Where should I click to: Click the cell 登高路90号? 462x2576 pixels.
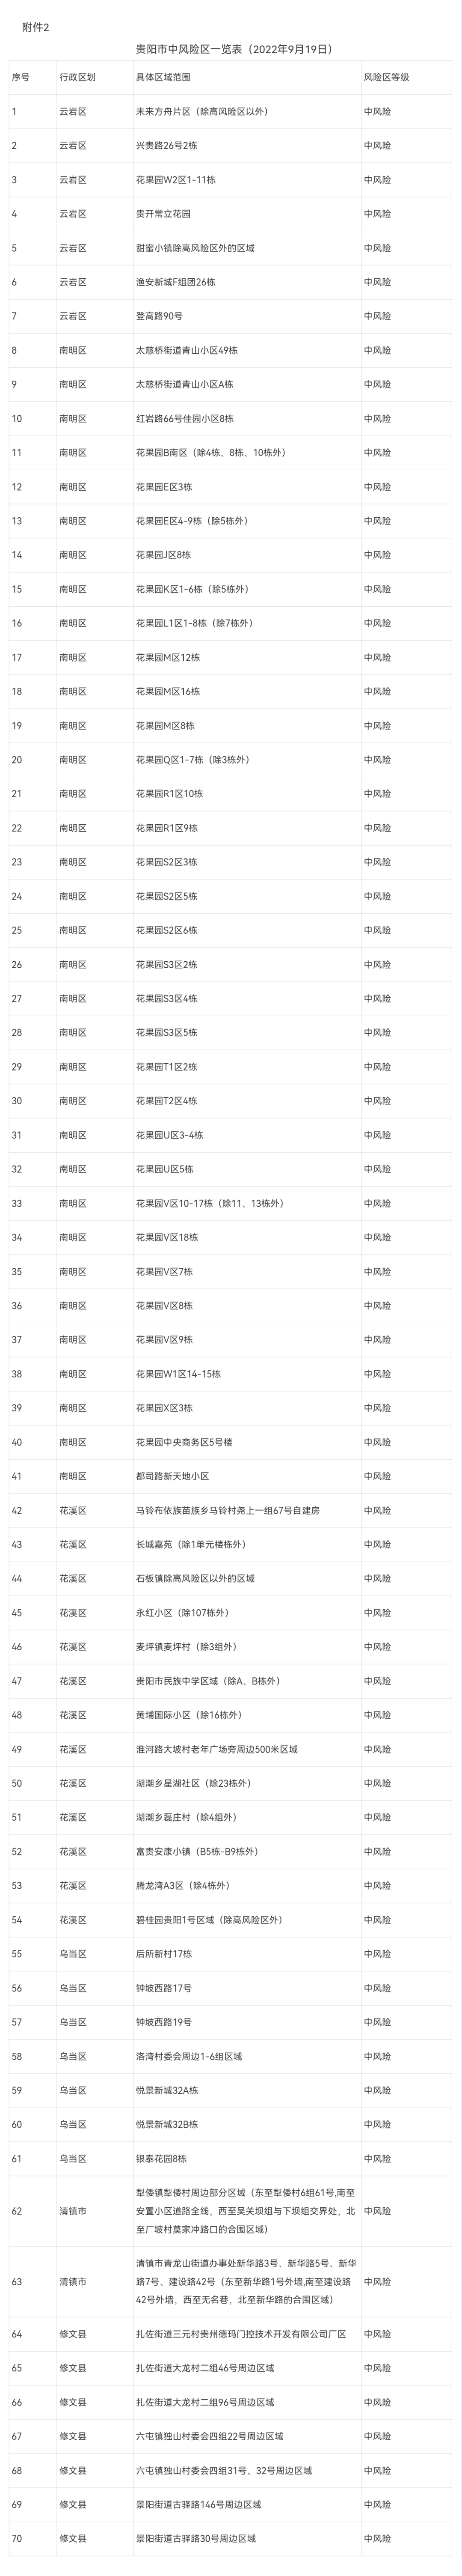click(x=159, y=316)
